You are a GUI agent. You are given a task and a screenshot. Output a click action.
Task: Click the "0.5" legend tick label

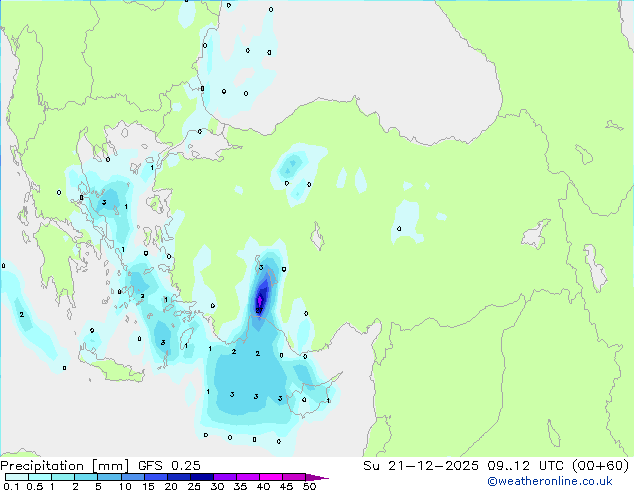pyautogui.click(x=34, y=486)
